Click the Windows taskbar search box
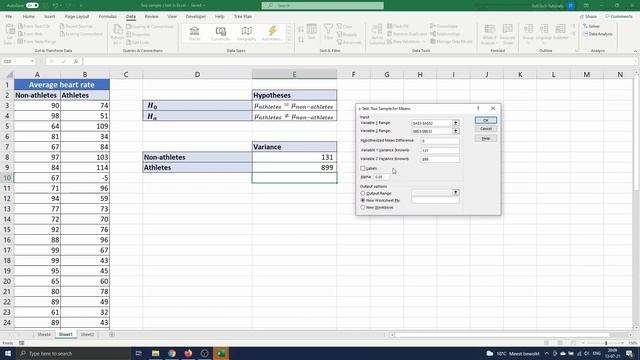The image size is (640, 360). (x=73, y=353)
